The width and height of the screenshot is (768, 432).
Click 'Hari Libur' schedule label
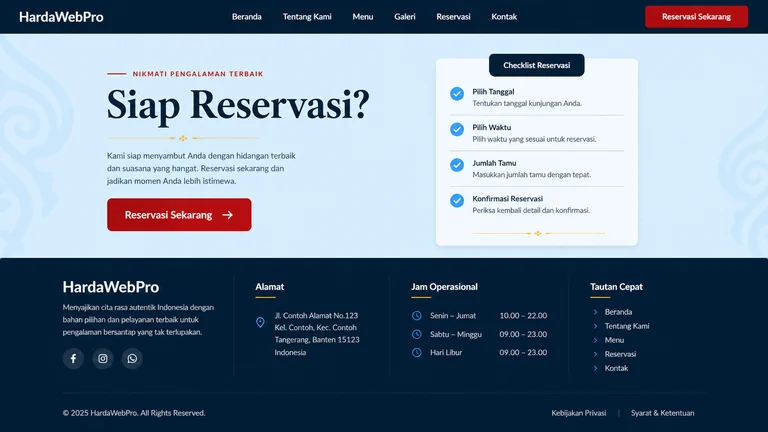pyautogui.click(x=446, y=352)
